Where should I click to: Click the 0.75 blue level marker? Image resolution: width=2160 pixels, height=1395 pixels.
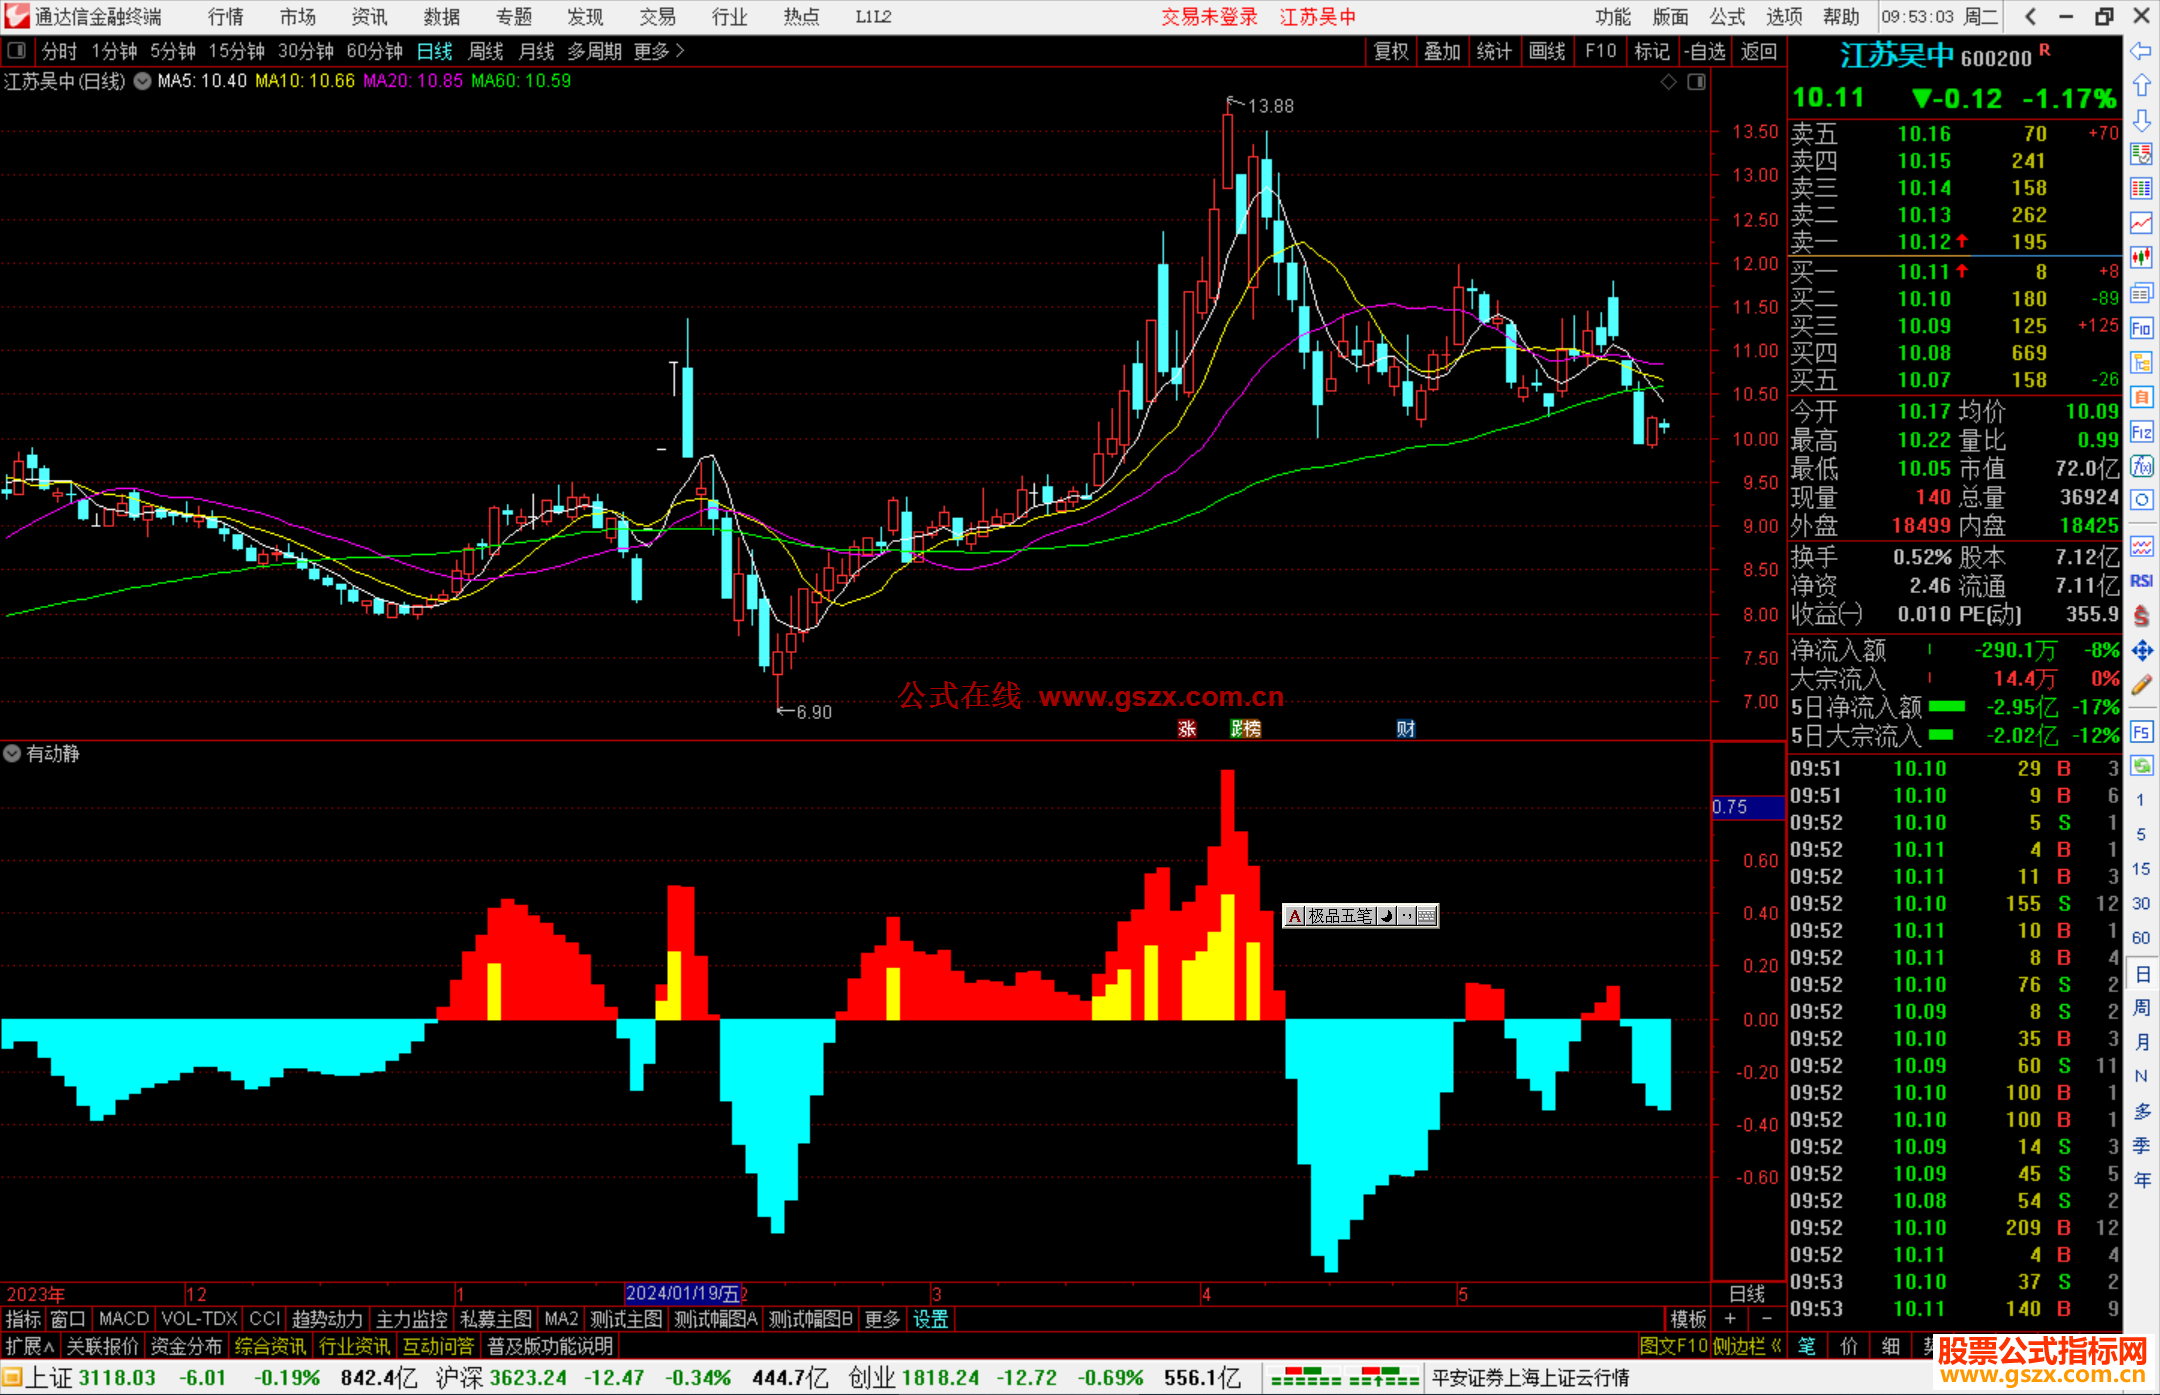click(1746, 807)
